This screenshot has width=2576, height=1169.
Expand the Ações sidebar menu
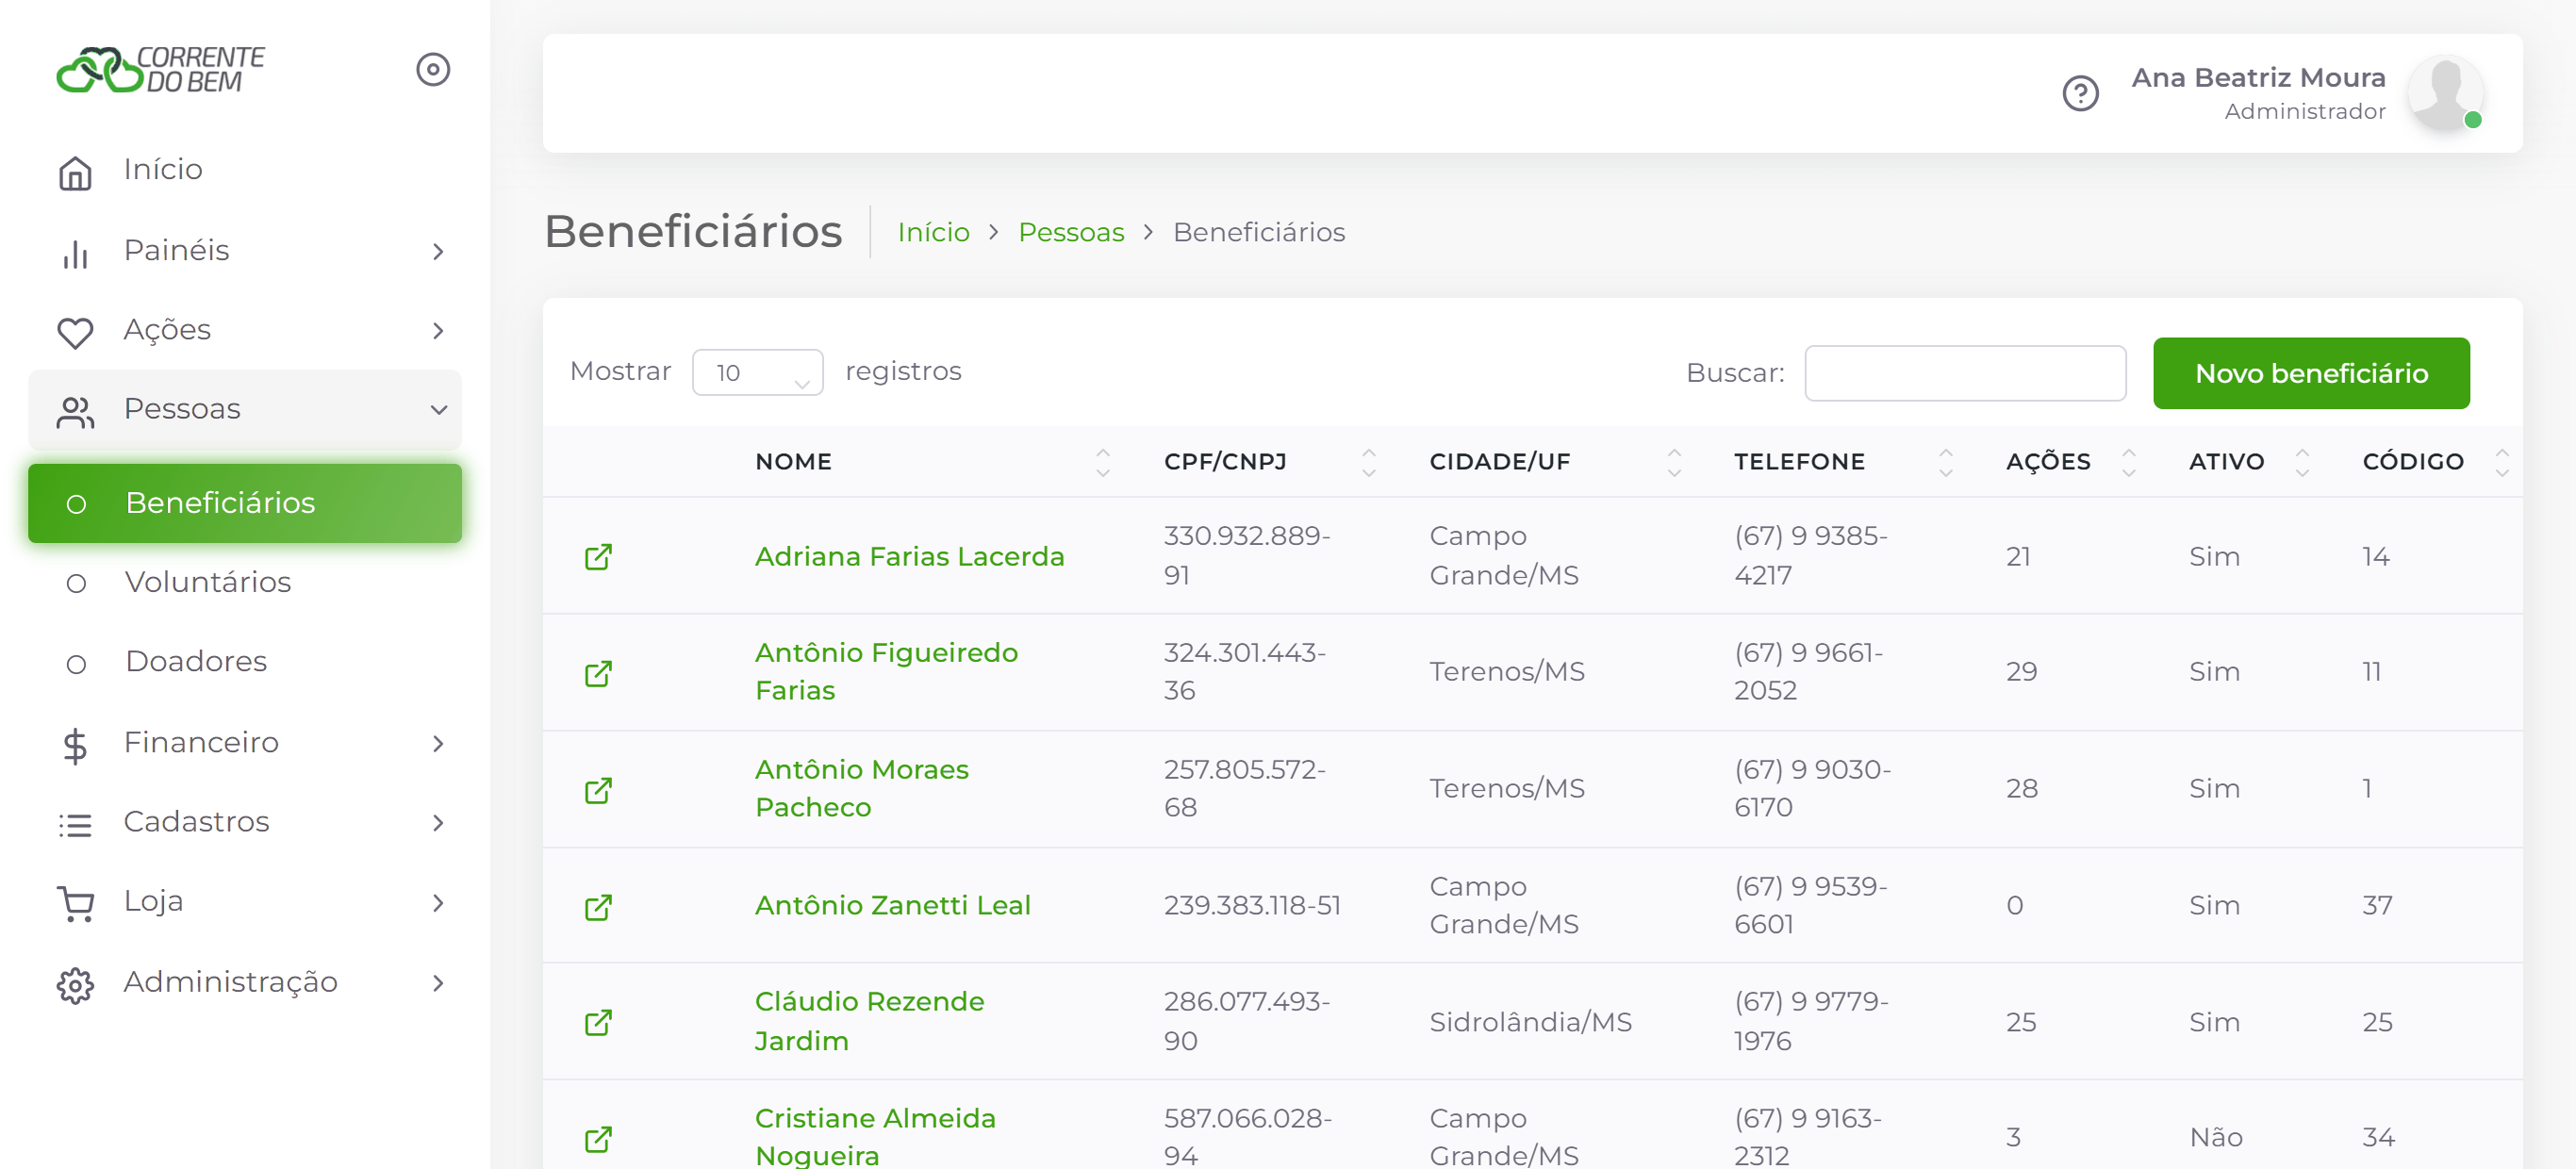245,330
